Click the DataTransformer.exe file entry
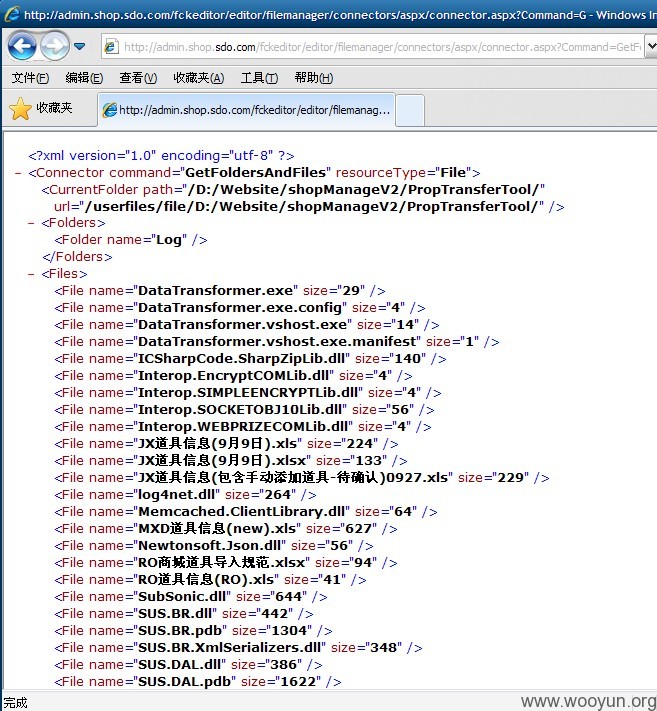657x711 pixels. coord(220,291)
